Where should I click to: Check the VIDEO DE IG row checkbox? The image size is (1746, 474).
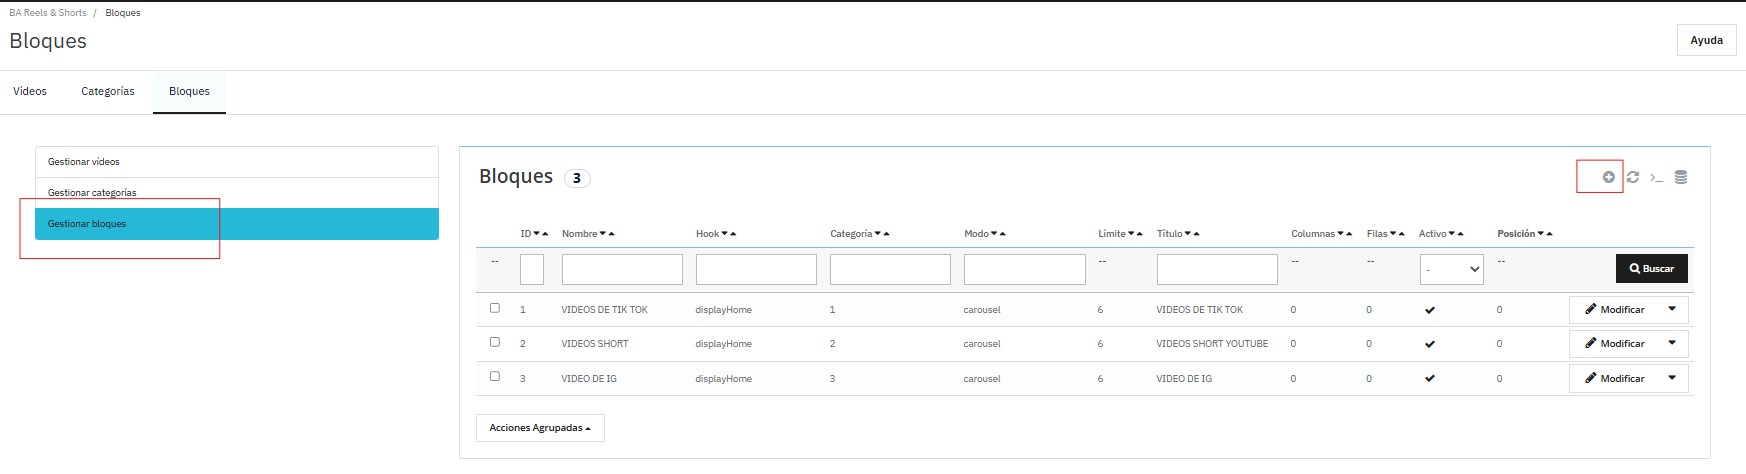[x=494, y=377]
